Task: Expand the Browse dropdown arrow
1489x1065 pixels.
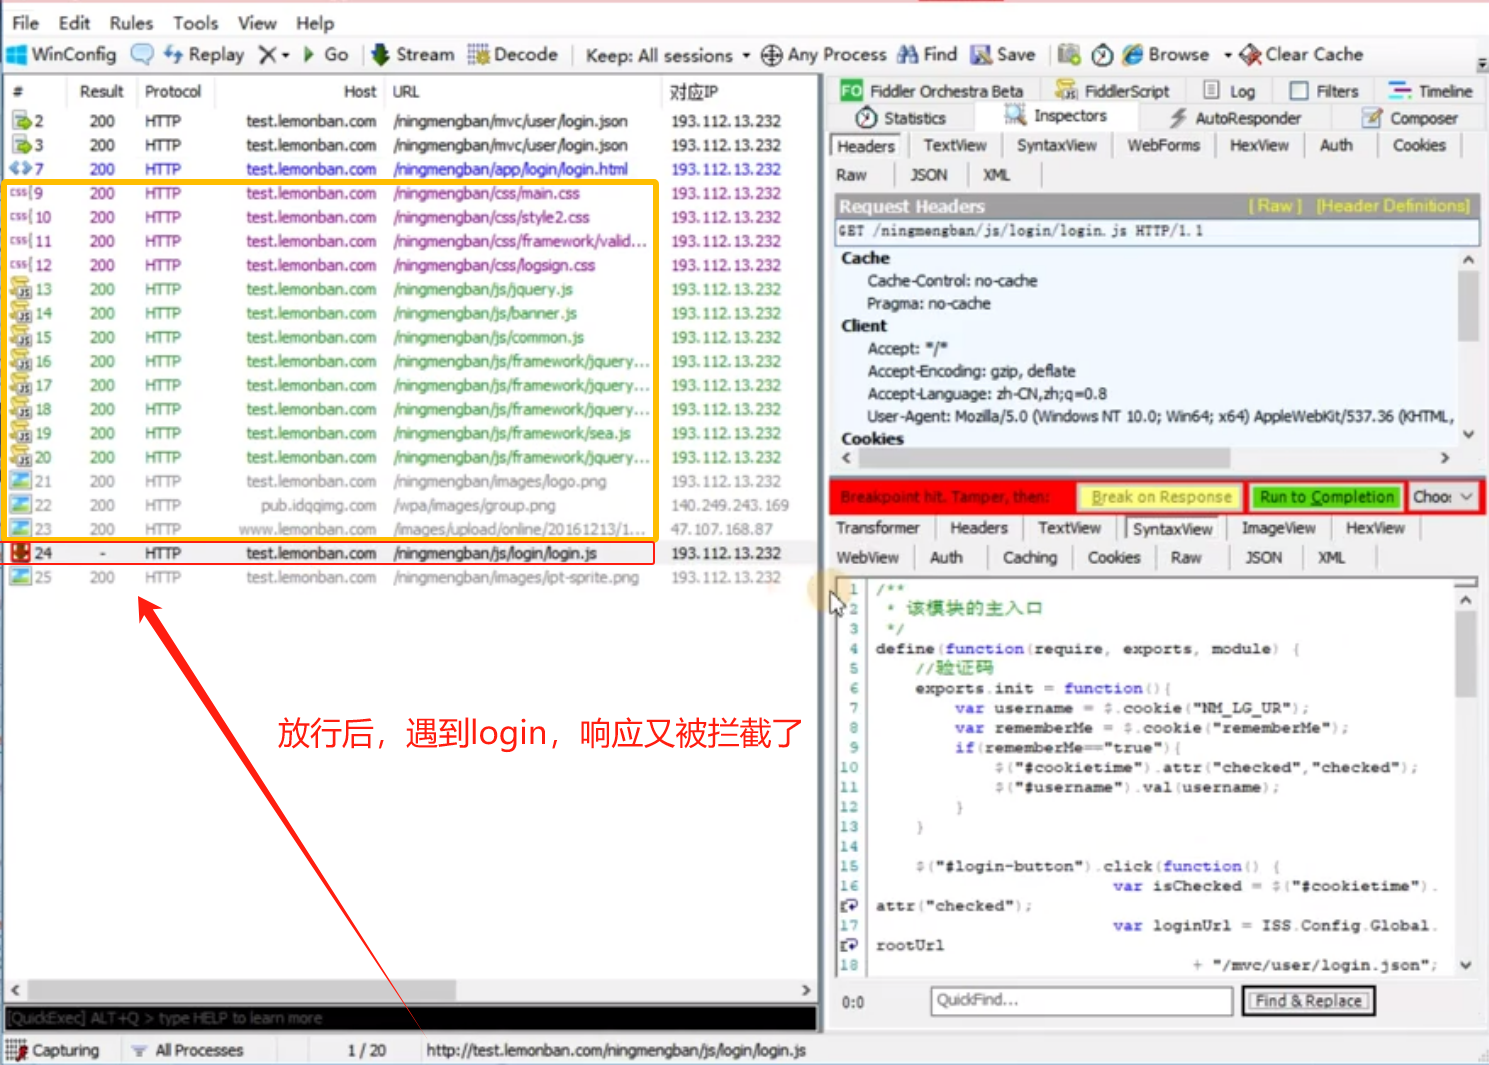Action: tap(1228, 55)
